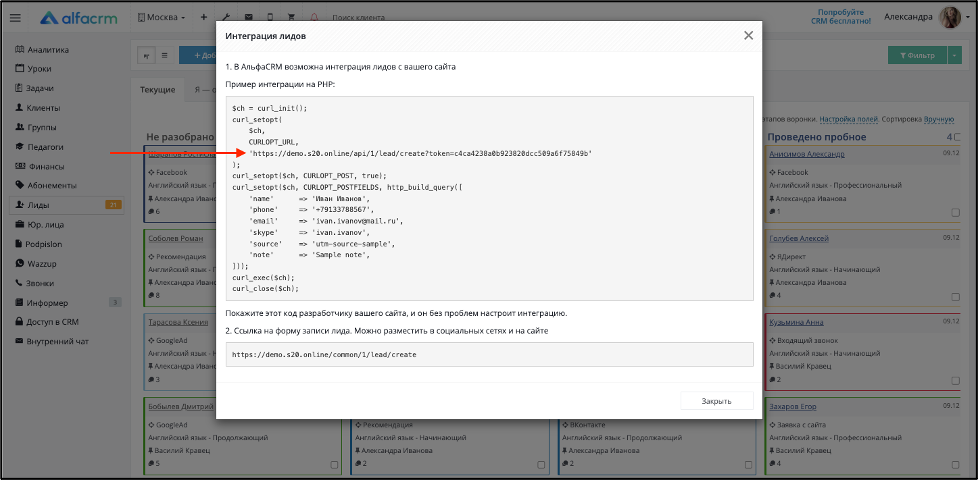This screenshot has height=481, width=979.
Task: Click the Александра user avatar
Action: coord(950,17)
